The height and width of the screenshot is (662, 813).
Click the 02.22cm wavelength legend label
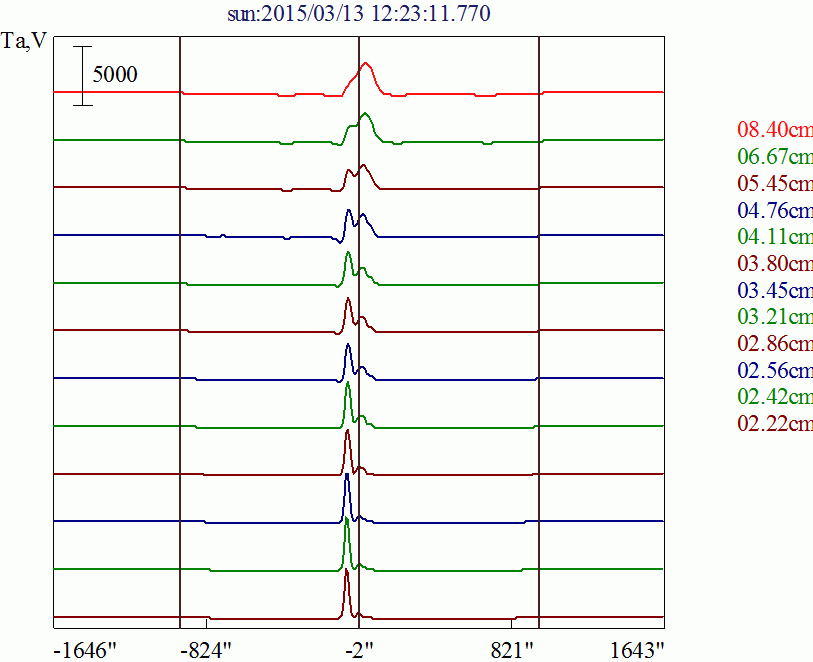click(775, 424)
